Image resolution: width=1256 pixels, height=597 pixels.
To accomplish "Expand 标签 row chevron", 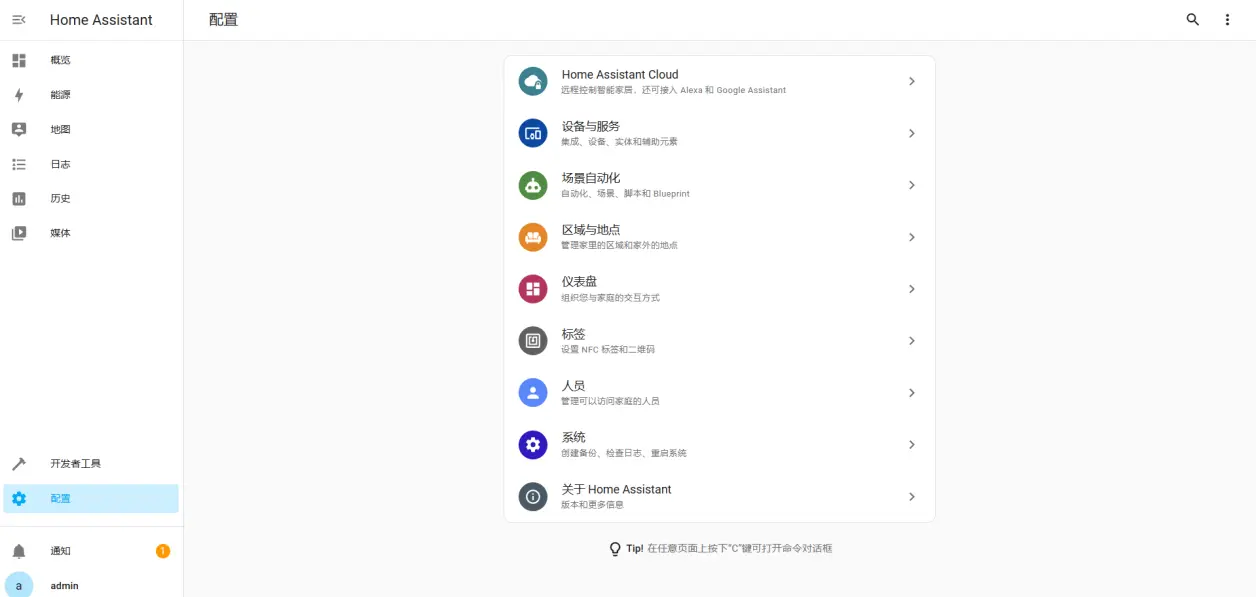I will click(912, 341).
